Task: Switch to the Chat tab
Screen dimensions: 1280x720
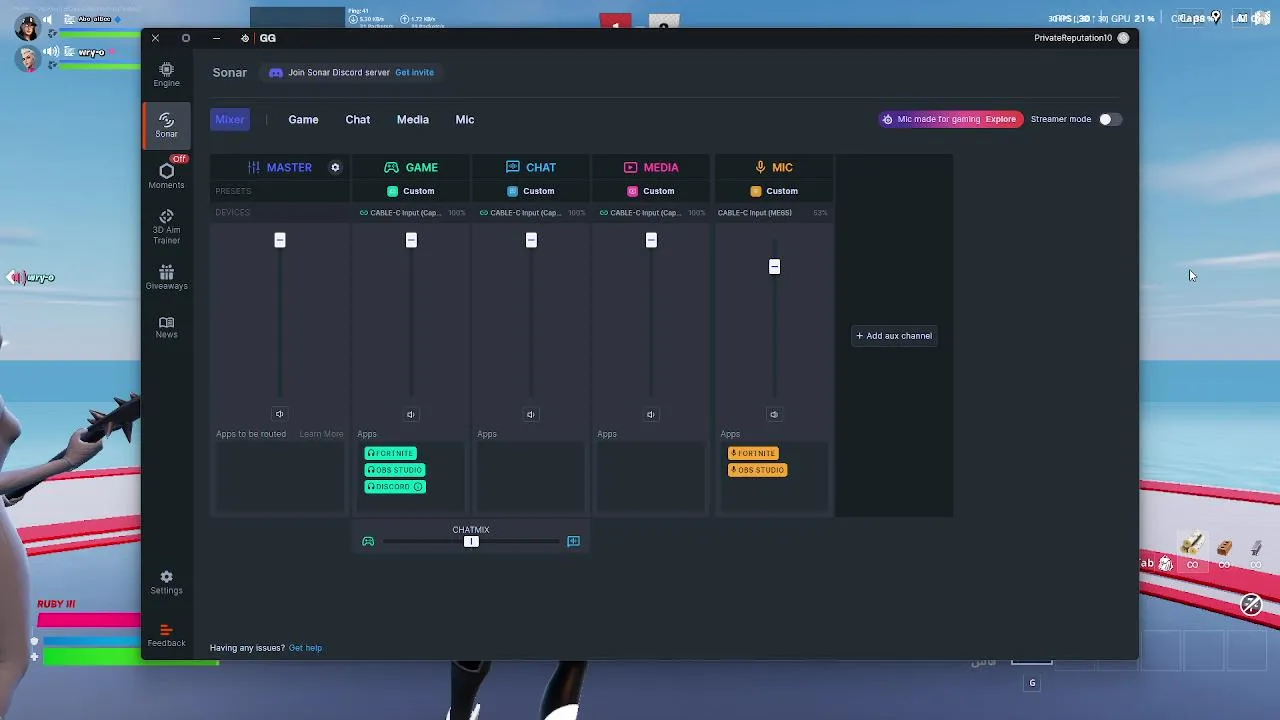Action: [357, 119]
